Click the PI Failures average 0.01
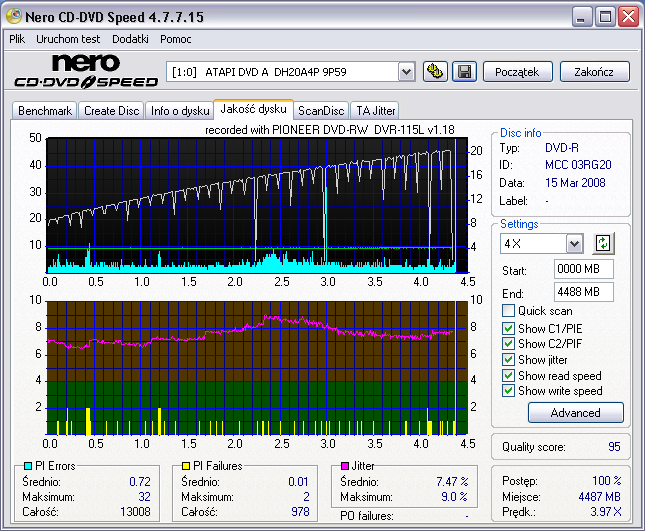Image resolution: width=645 pixels, height=531 pixels. [298, 482]
